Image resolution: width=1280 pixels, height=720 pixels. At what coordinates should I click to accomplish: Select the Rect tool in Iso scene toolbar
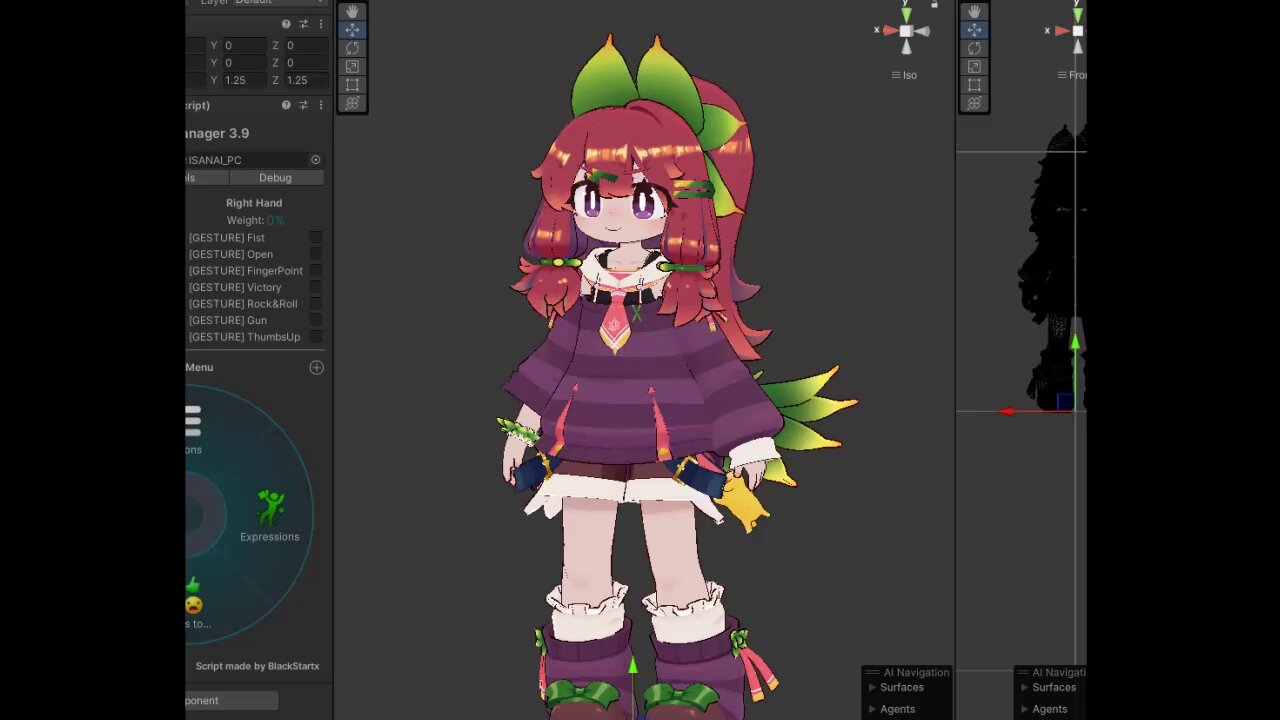coord(352,85)
